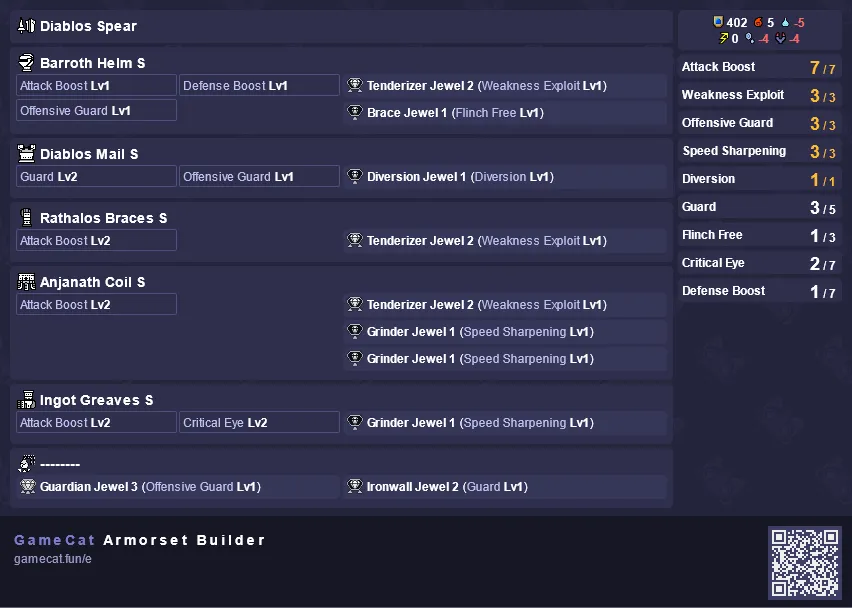
Task: Select the chest armor icon for Diablos Mail S
Action: (x=26, y=154)
